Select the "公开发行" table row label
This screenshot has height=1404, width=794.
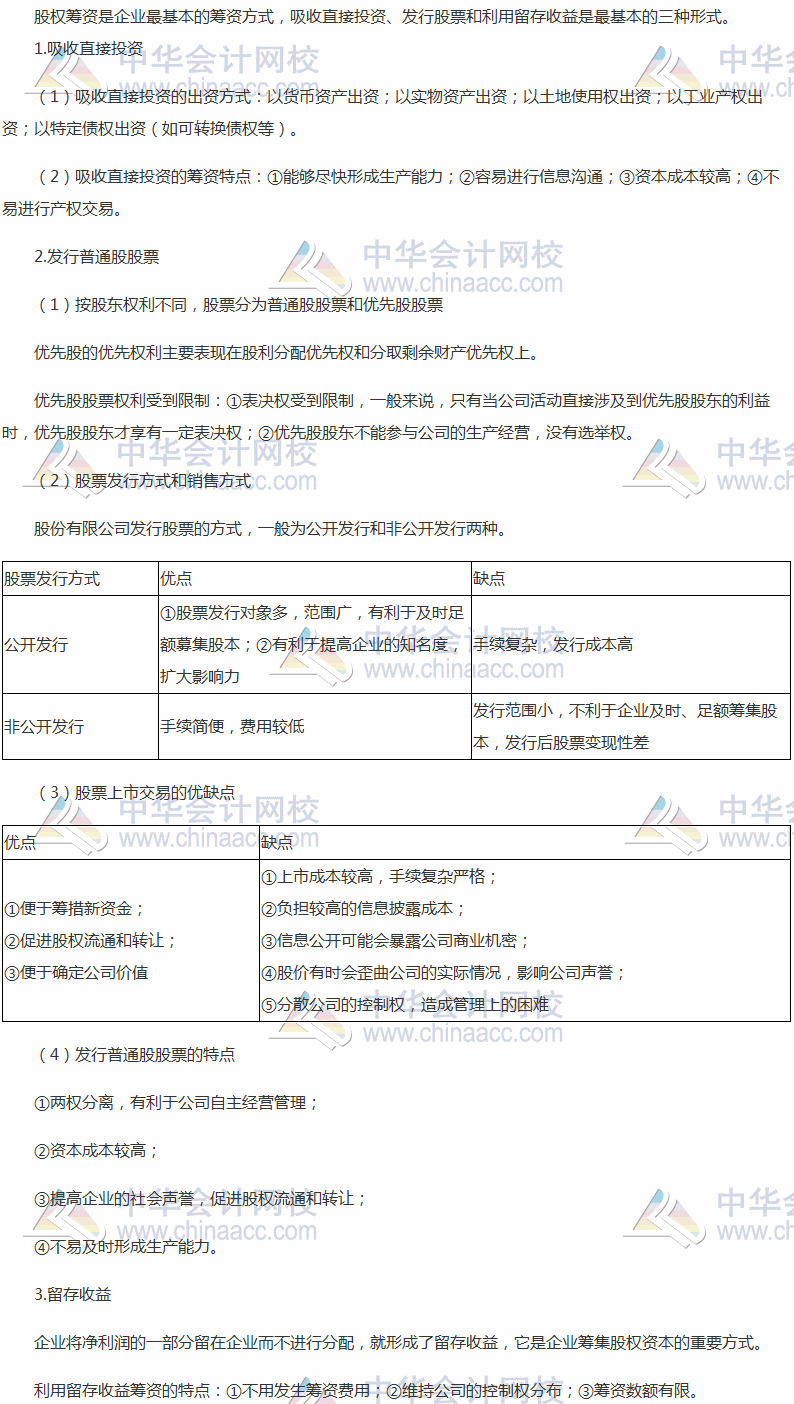pos(36,645)
